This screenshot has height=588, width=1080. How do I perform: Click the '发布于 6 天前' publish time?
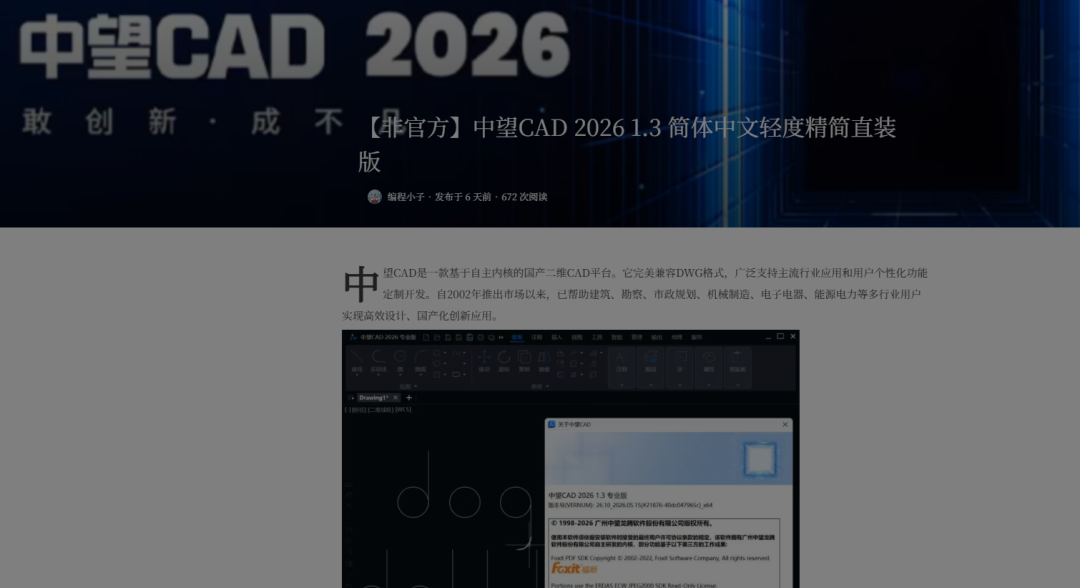(x=462, y=197)
